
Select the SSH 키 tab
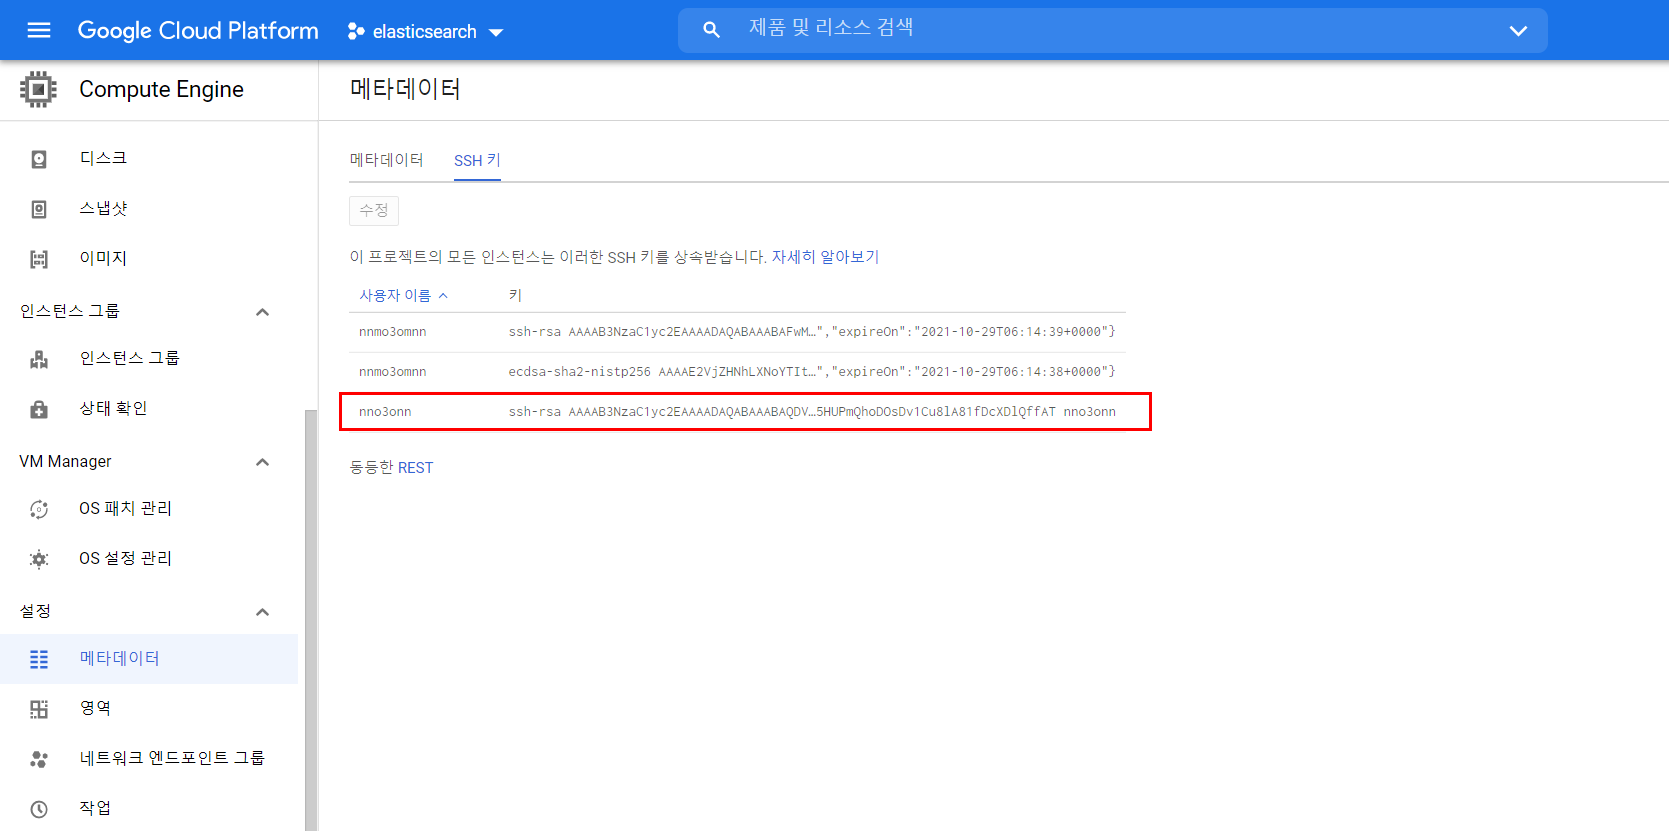[477, 160]
